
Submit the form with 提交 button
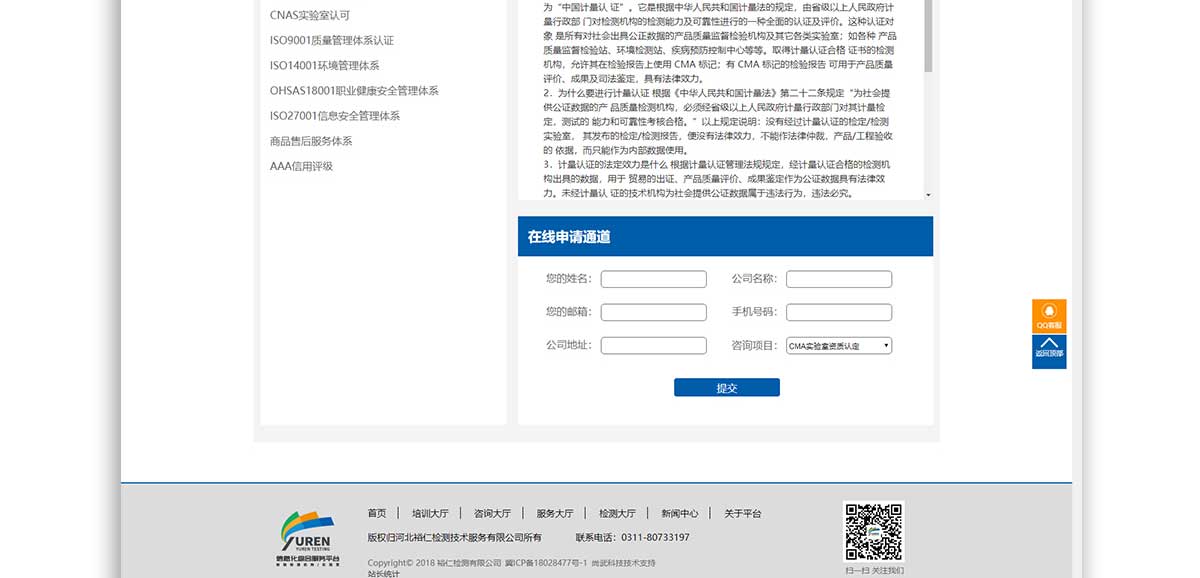point(726,388)
